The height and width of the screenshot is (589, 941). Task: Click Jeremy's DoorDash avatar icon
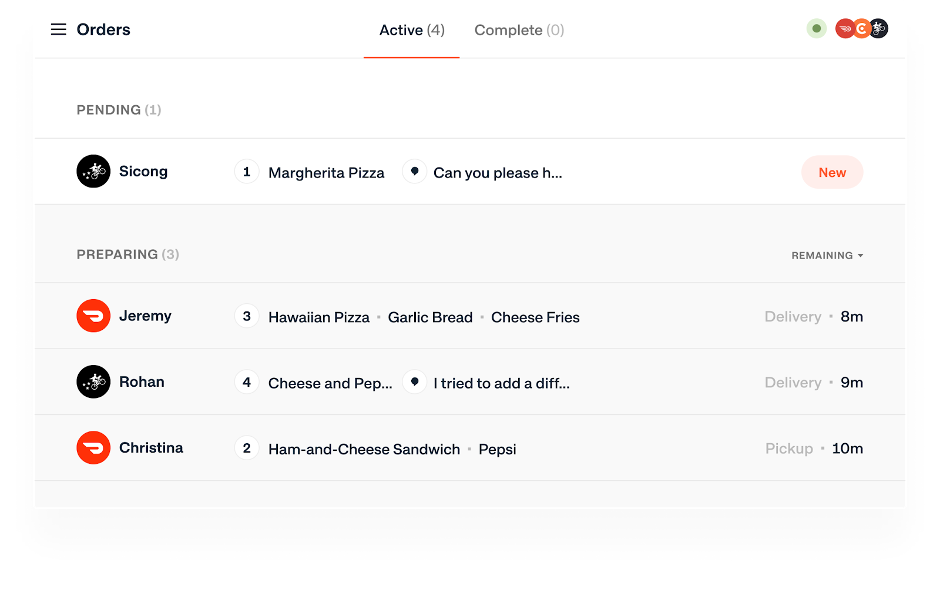point(93,316)
